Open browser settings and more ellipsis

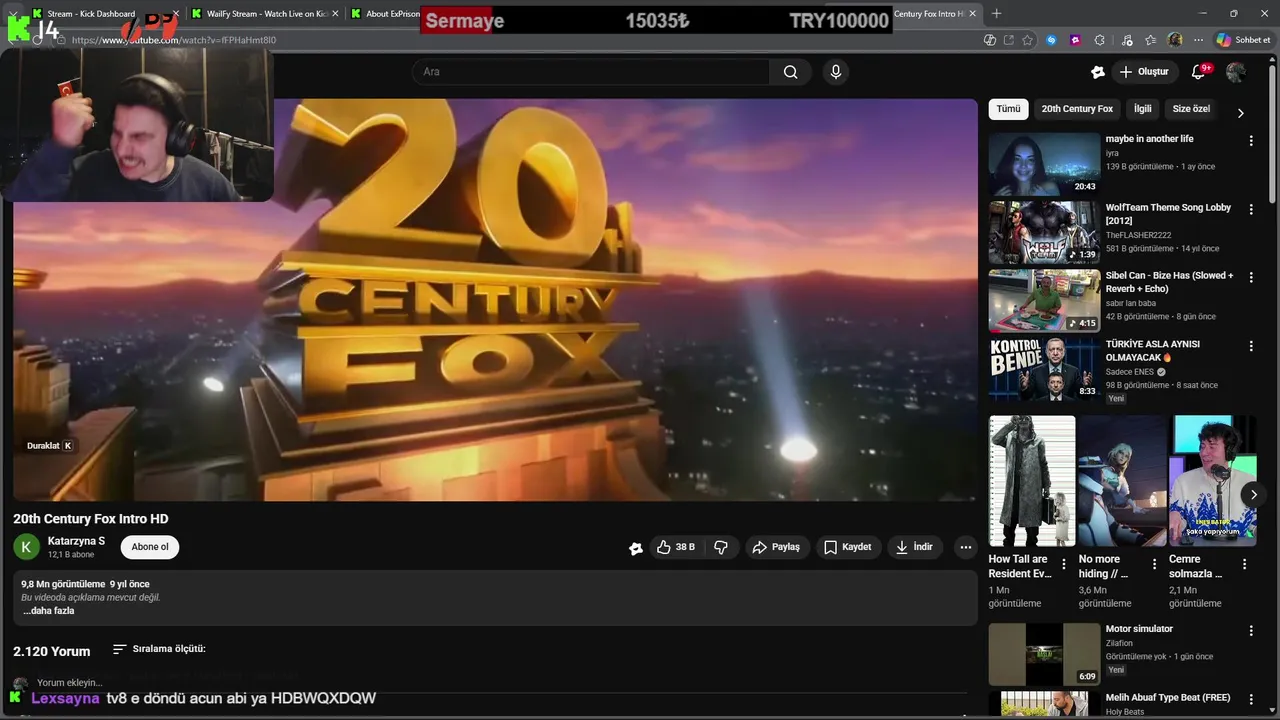pos(1198,40)
